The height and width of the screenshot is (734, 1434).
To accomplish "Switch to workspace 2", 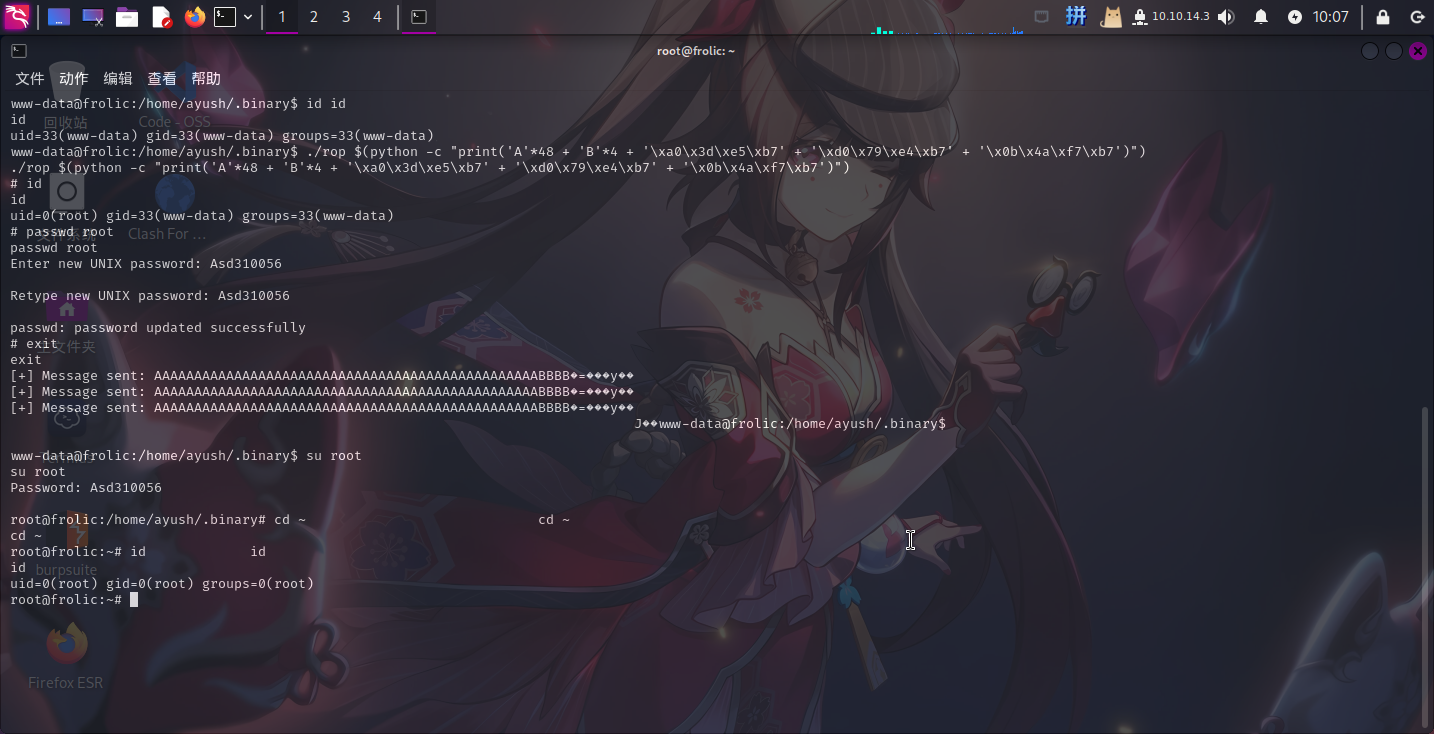I will coord(314,17).
